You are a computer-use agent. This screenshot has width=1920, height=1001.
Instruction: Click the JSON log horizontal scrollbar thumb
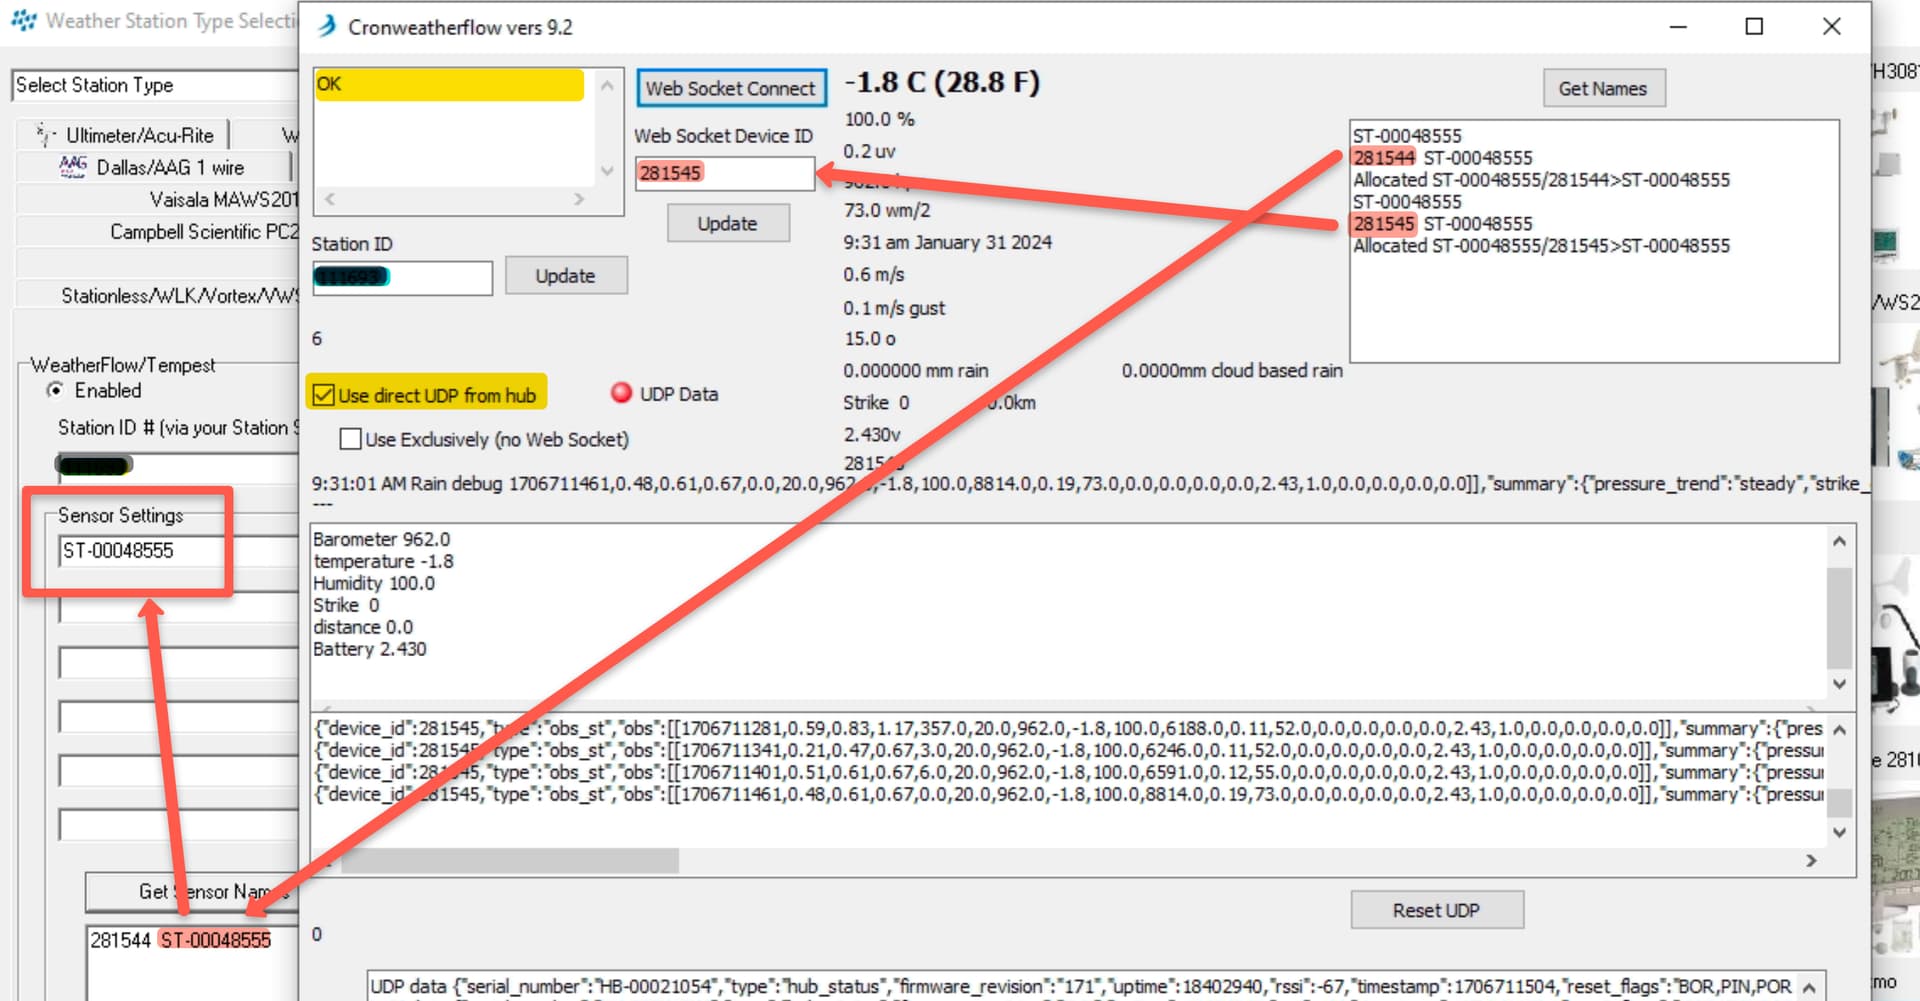[x=510, y=860]
